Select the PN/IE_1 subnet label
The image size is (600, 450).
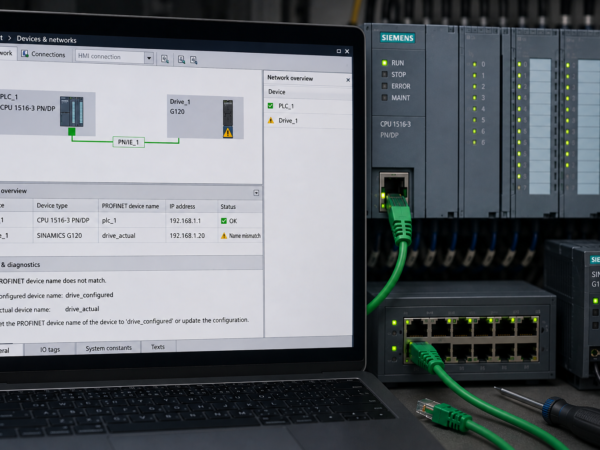tap(129, 142)
